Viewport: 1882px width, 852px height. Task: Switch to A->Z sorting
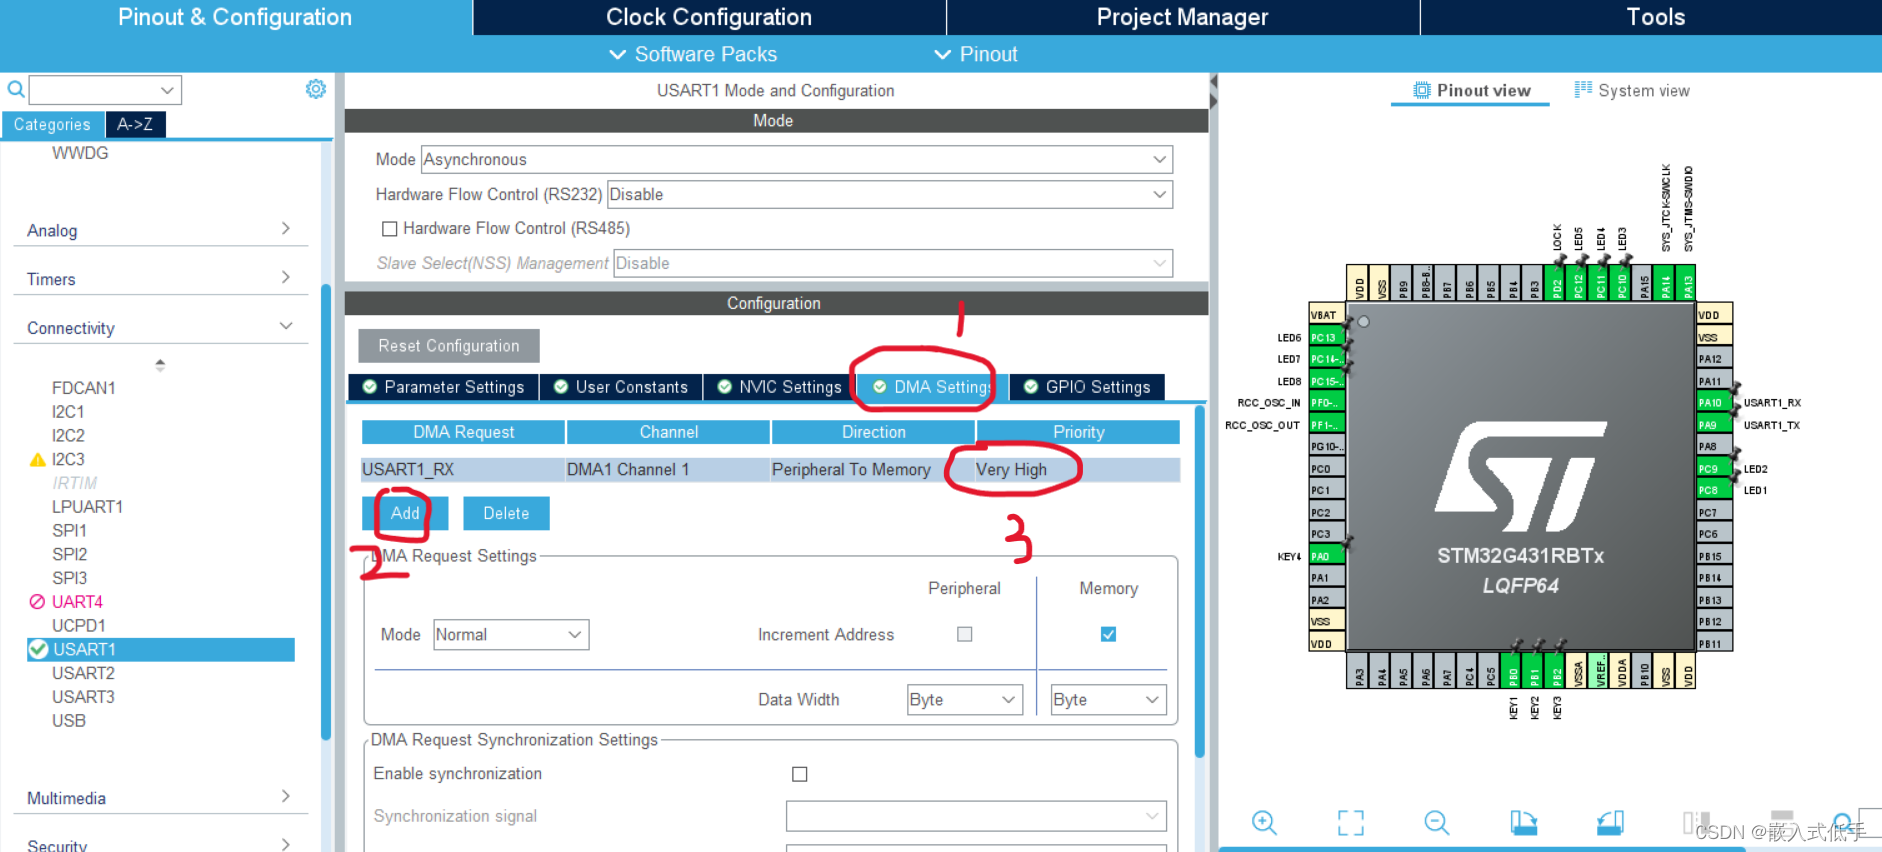click(135, 124)
